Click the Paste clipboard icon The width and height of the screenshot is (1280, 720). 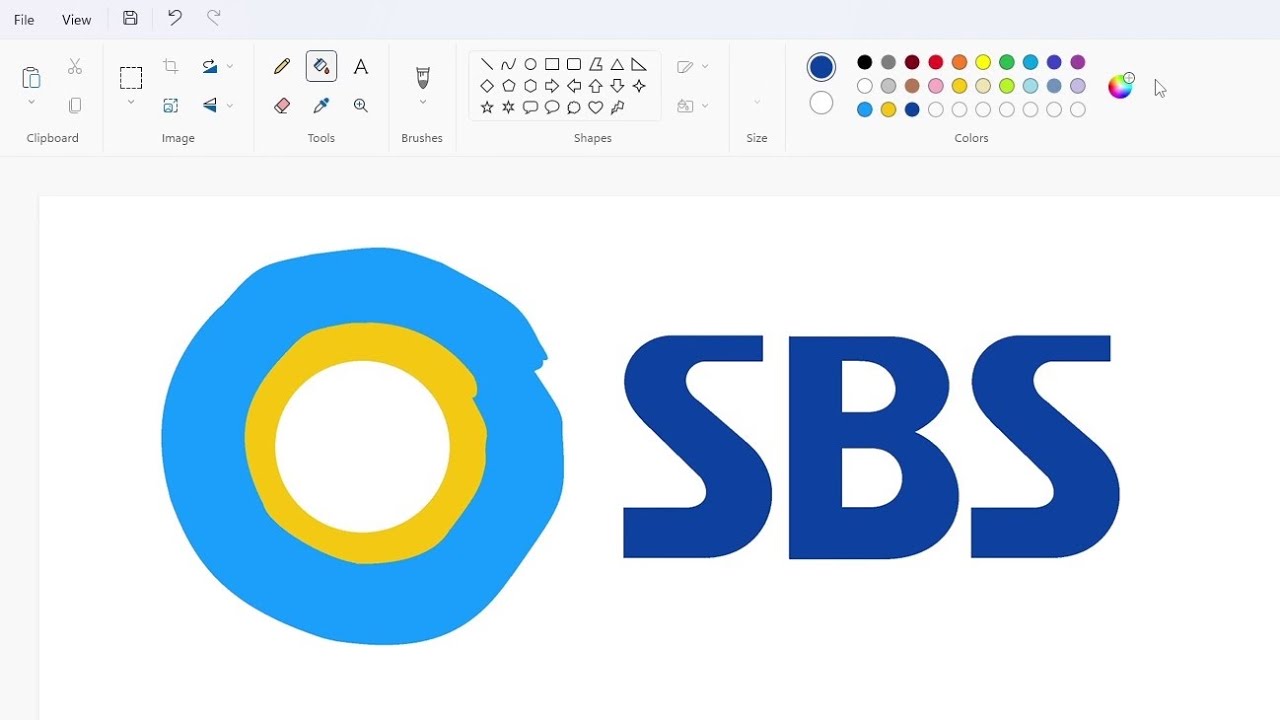click(x=31, y=77)
